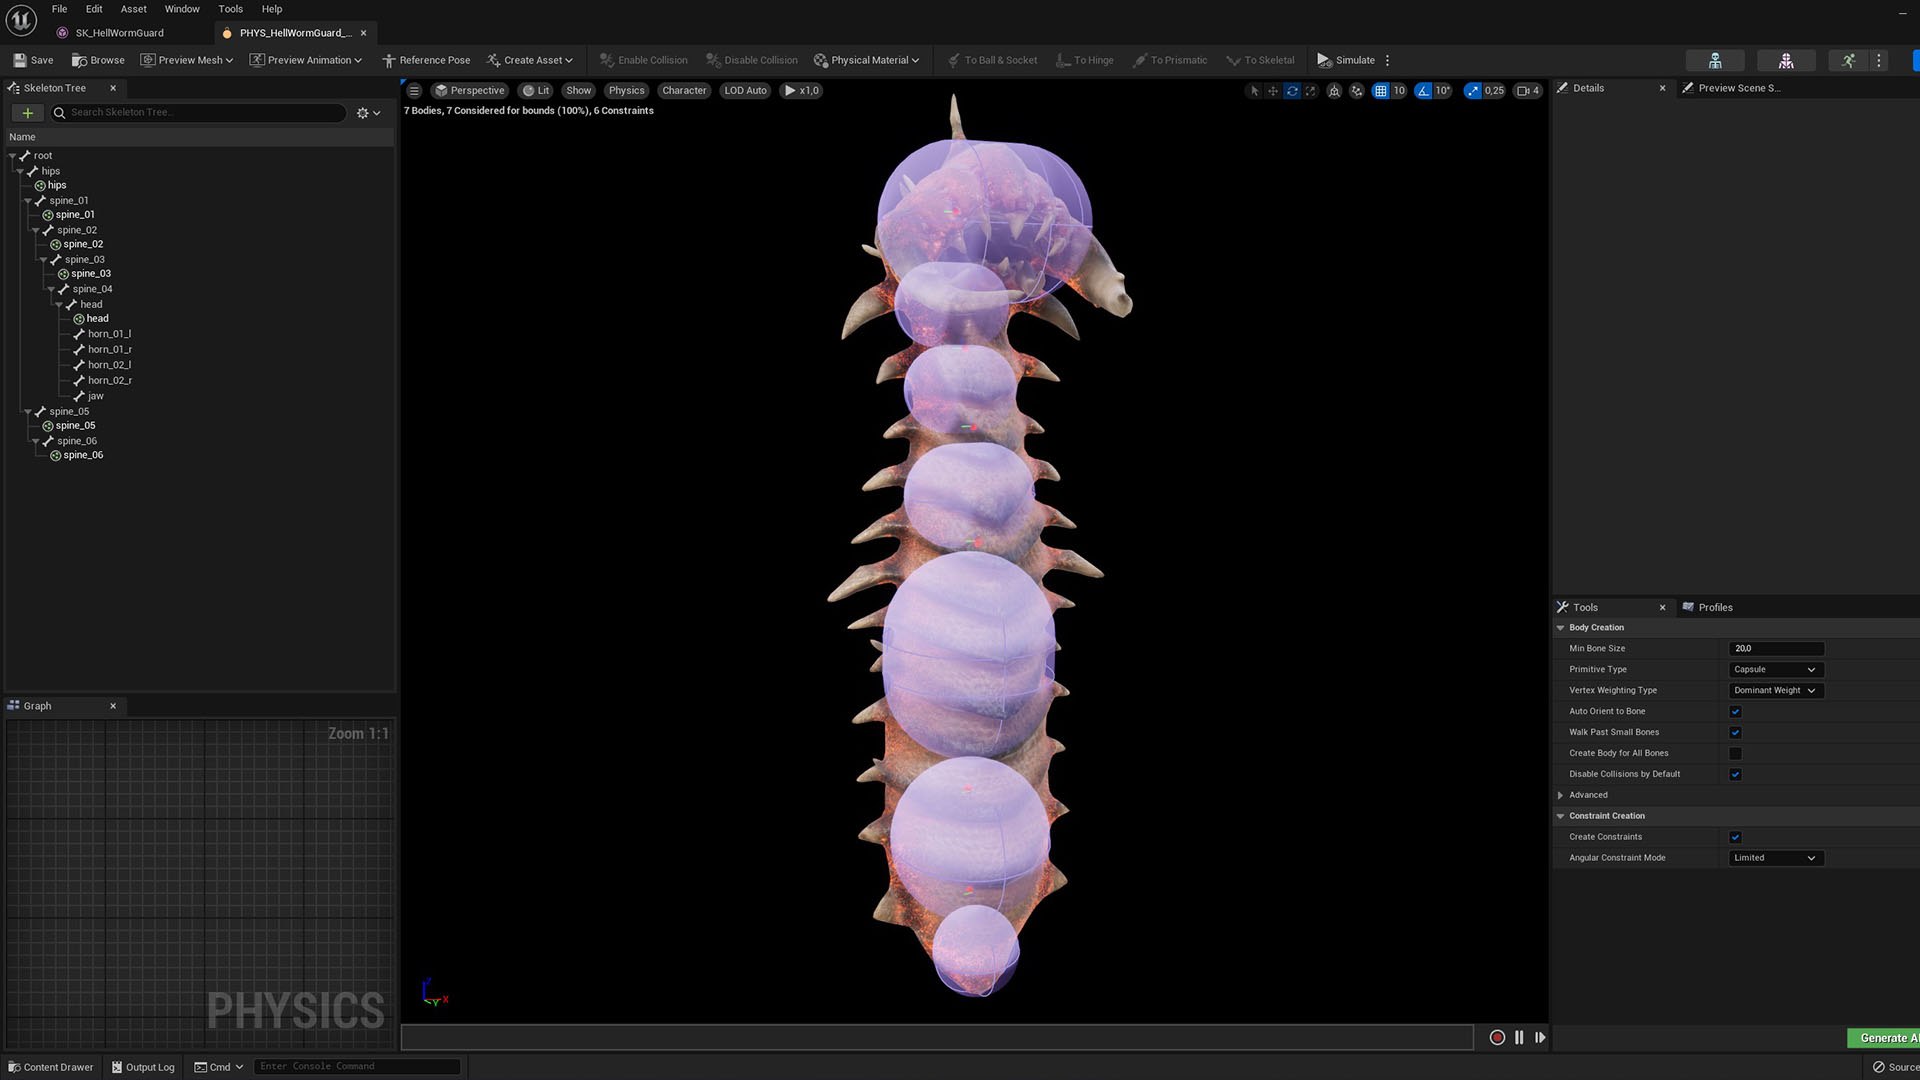The image size is (1920, 1080).
Task: Open viewport Character menu button
Action: coord(684,90)
